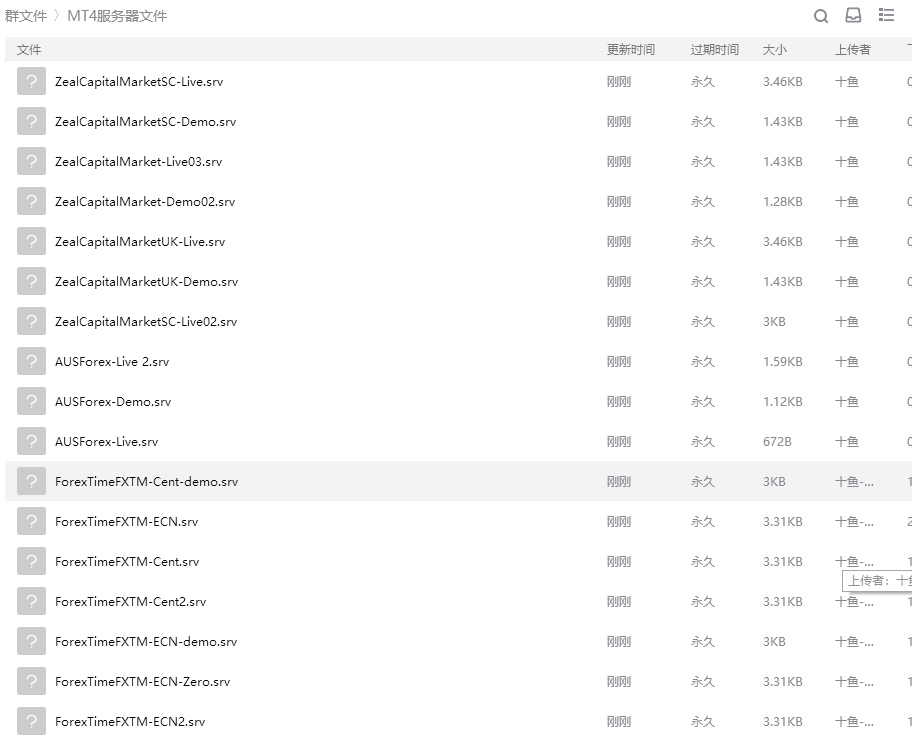The width and height of the screenshot is (912, 741).
Task: Click file icon of ZealCapitalMarketUK-Demo.srv
Action: [31, 282]
